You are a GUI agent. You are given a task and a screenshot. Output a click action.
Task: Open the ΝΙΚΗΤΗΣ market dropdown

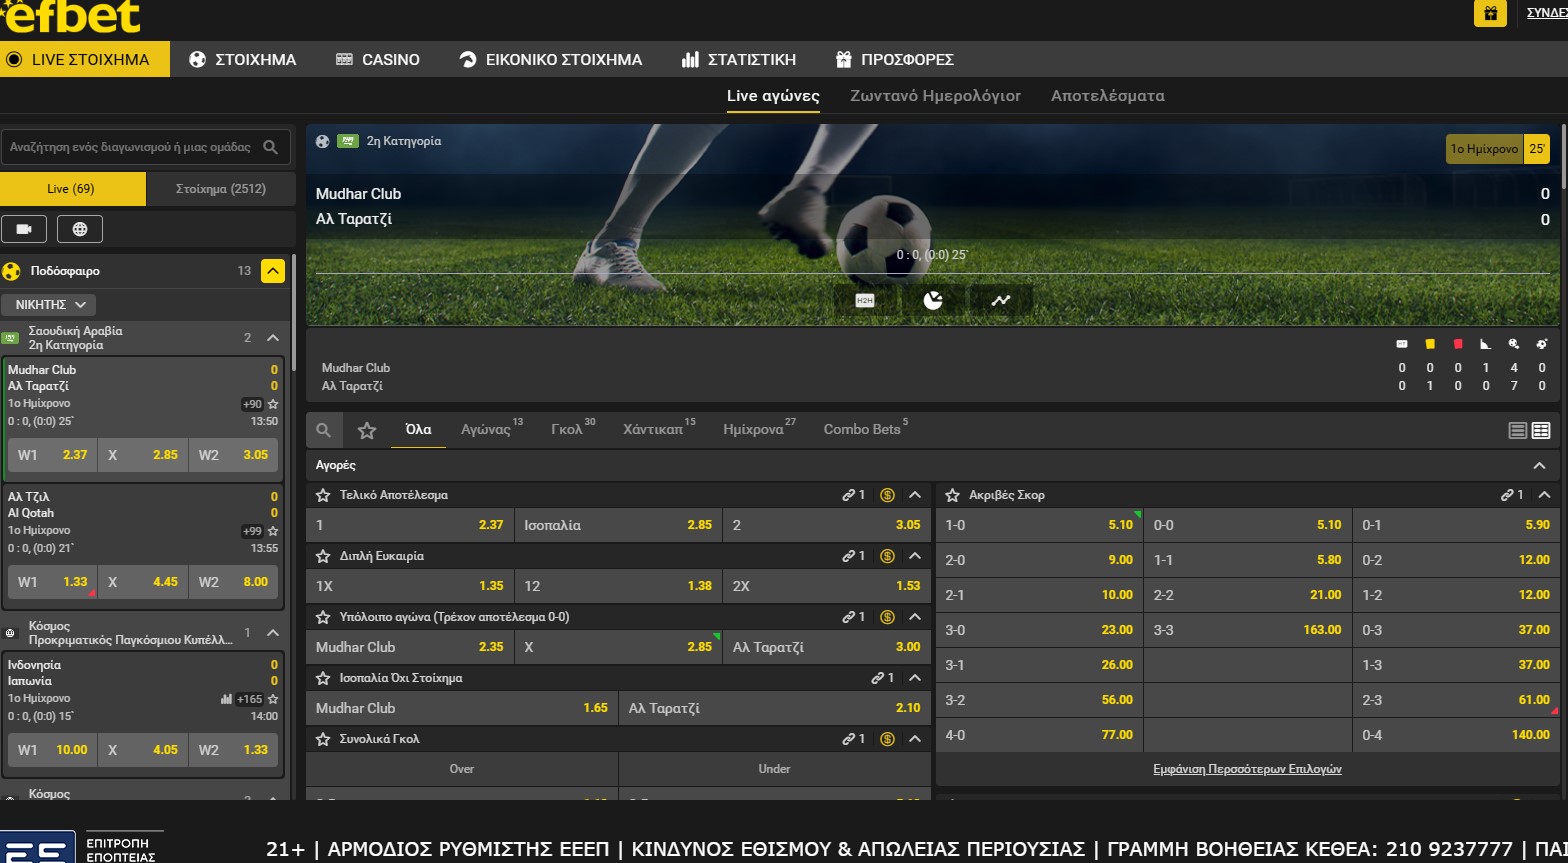pos(49,304)
